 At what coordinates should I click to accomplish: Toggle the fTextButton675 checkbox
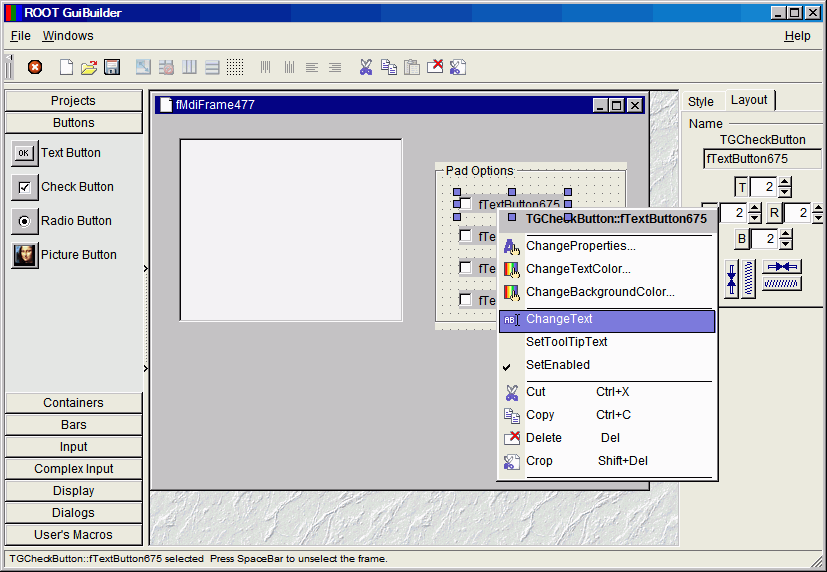coord(466,204)
